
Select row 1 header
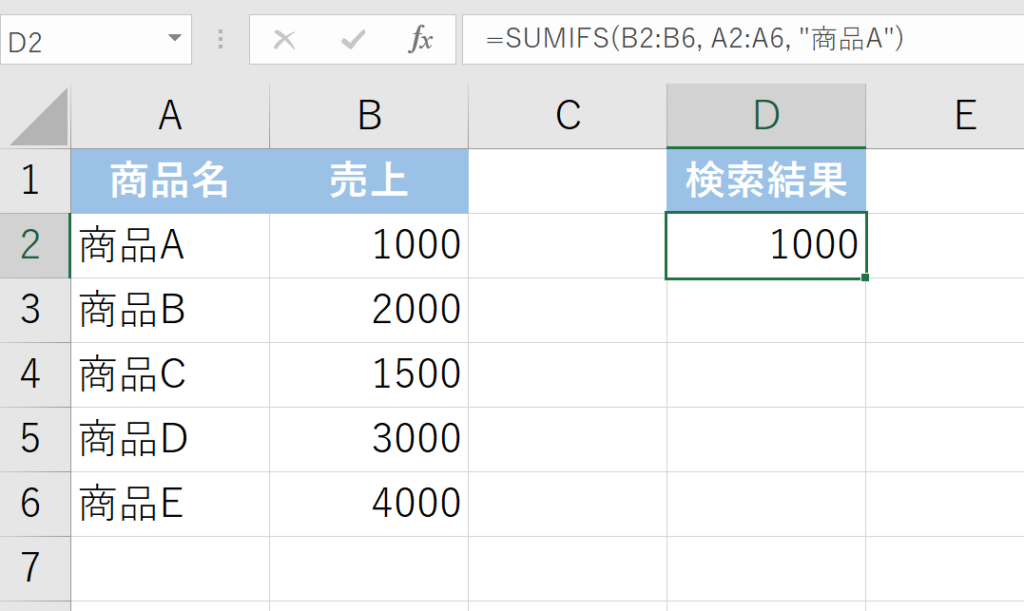tap(32, 181)
